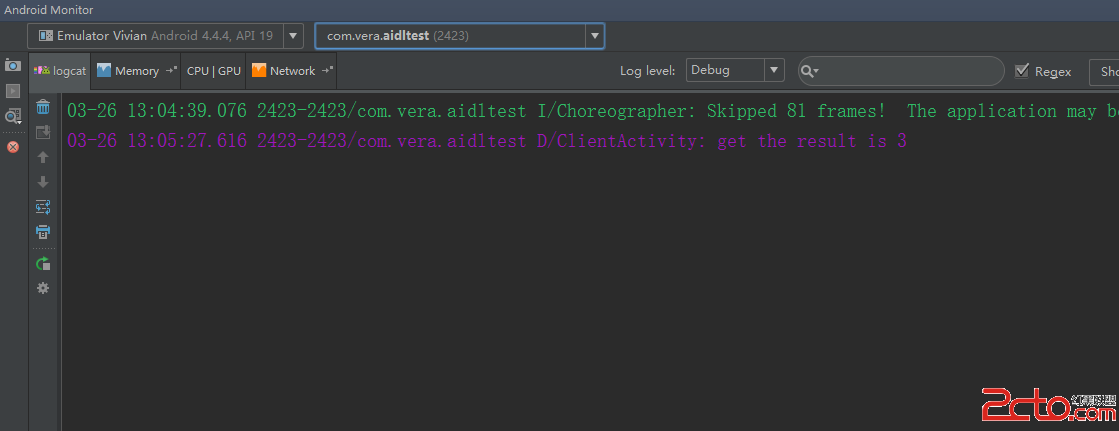Open the Emulator Vivian device dropdown
The width and height of the screenshot is (1119, 431).
coord(165,36)
